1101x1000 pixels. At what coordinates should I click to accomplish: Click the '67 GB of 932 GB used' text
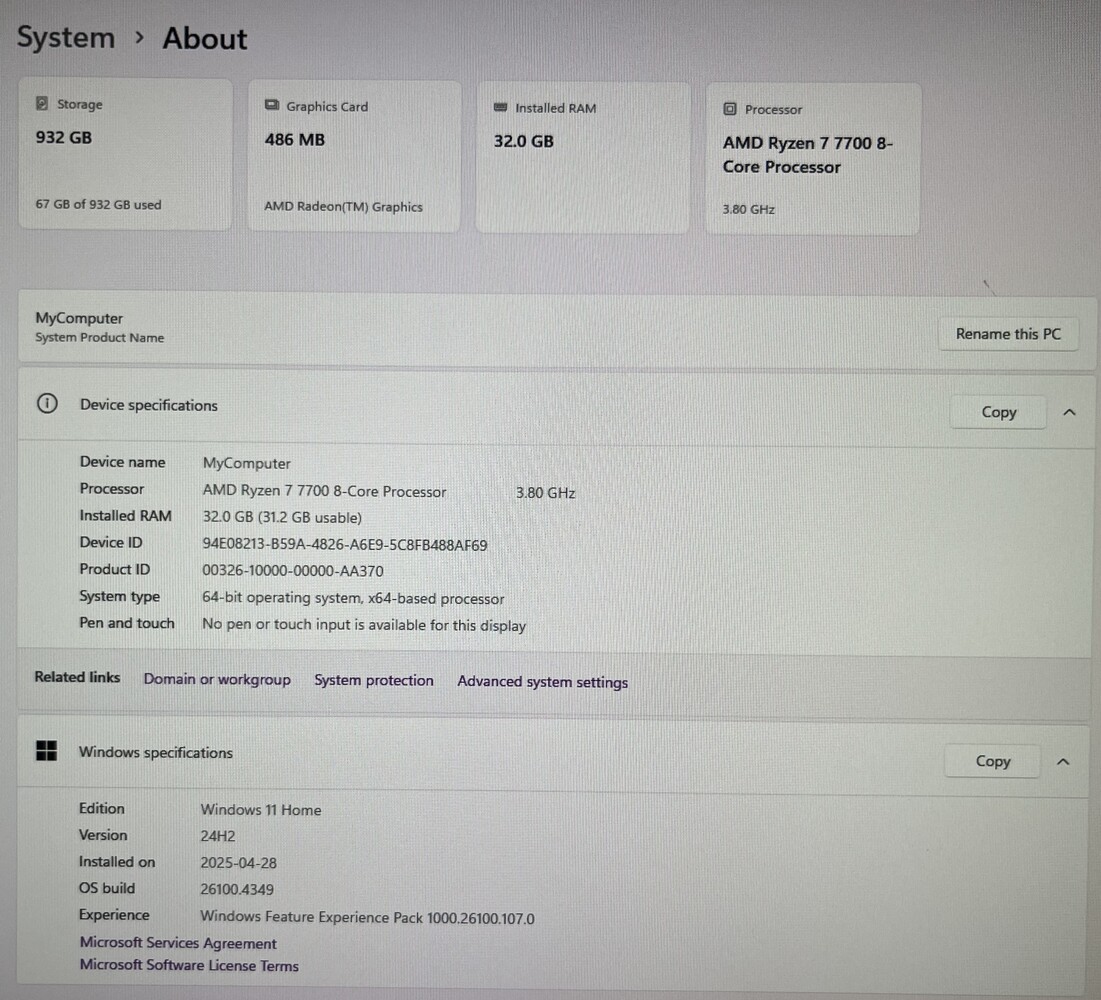pyautogui.click(x=98, y=204)
